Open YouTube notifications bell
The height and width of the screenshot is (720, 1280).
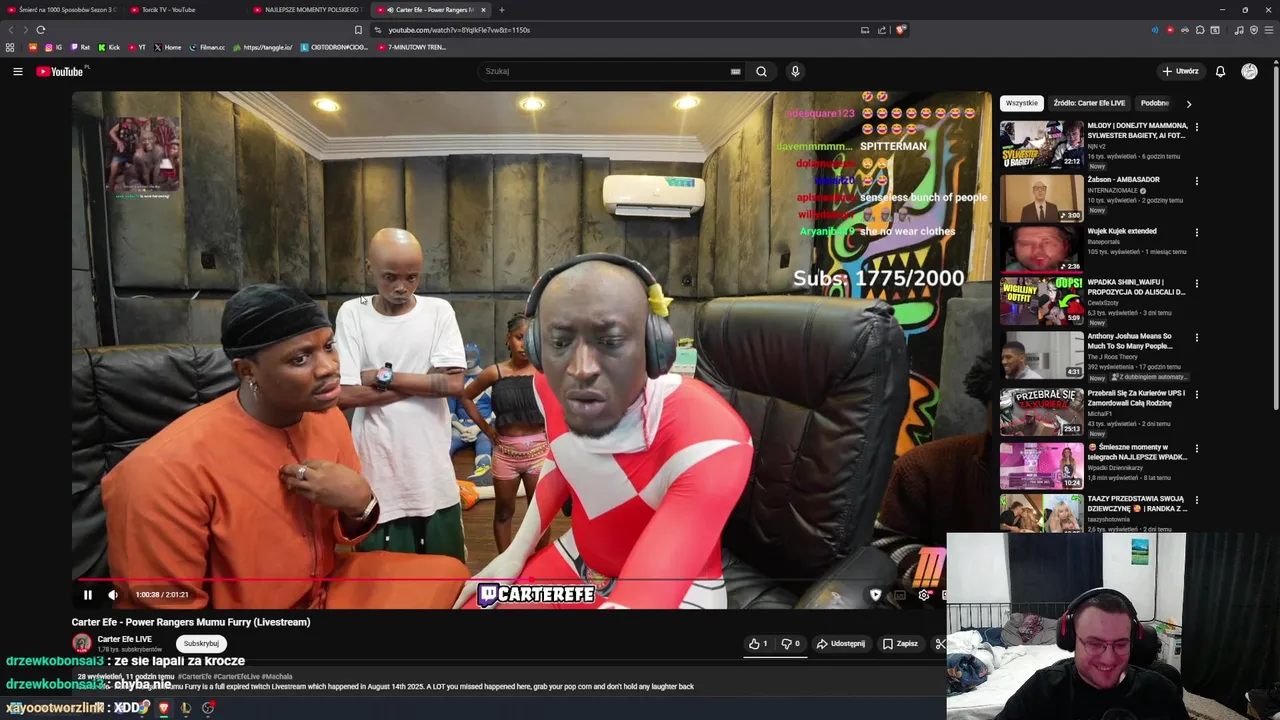point(1220,71)
